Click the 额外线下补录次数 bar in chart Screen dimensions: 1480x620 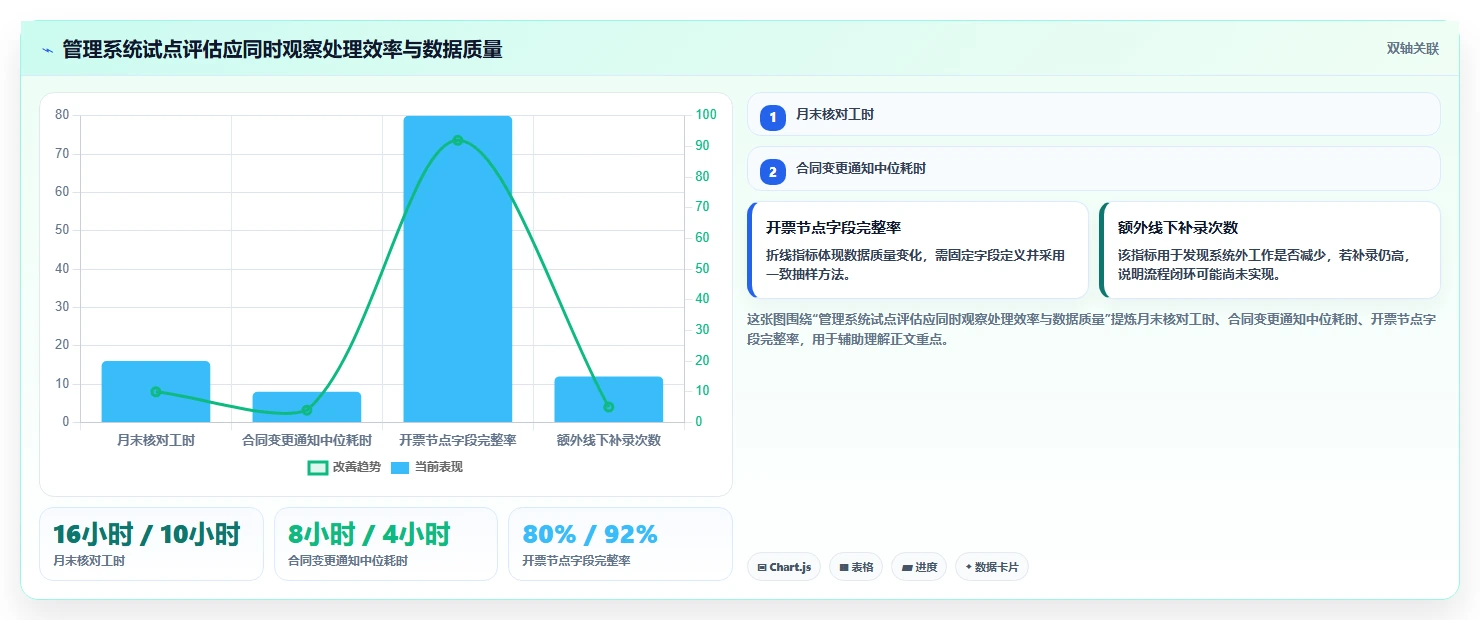click(609, 399)
